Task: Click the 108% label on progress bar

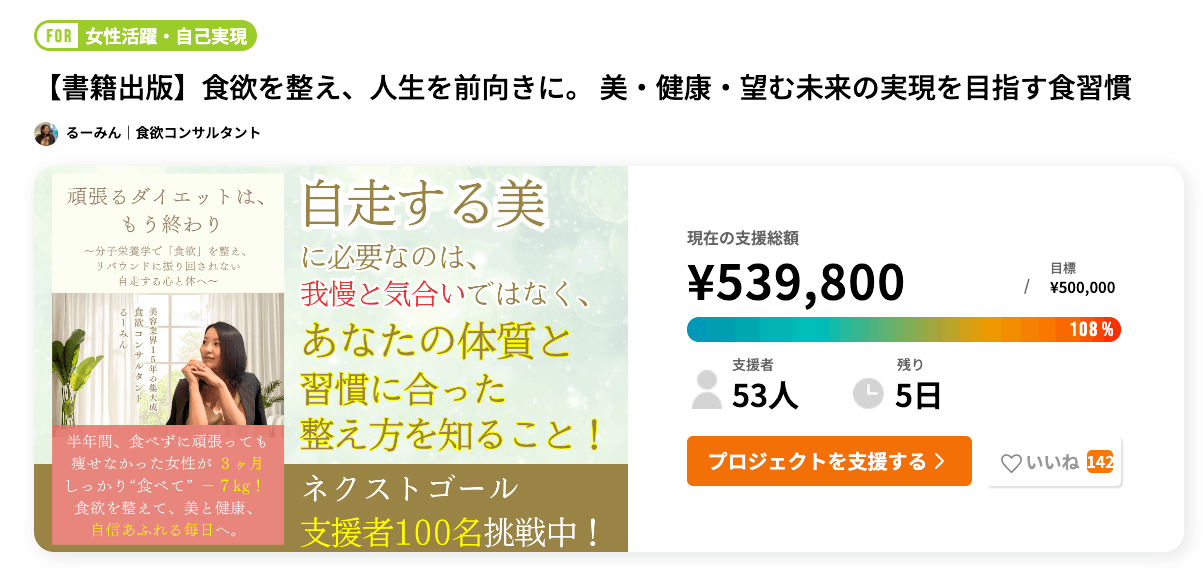Action: point(1091,330)
